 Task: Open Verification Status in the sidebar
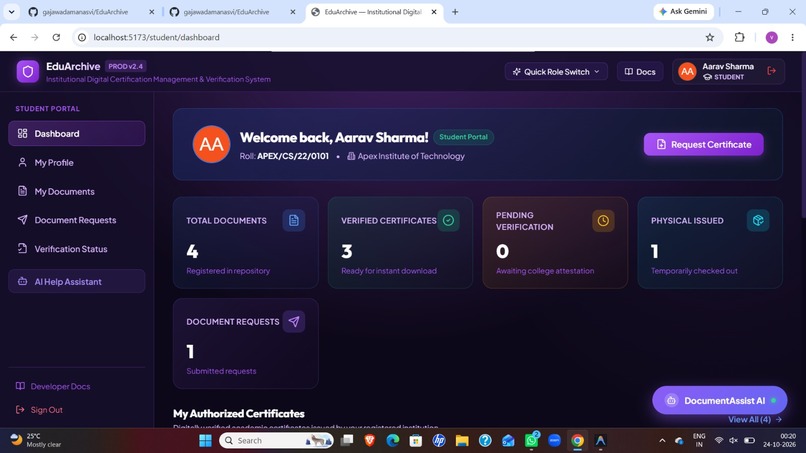pyautogui.click(x=77, y=249)
